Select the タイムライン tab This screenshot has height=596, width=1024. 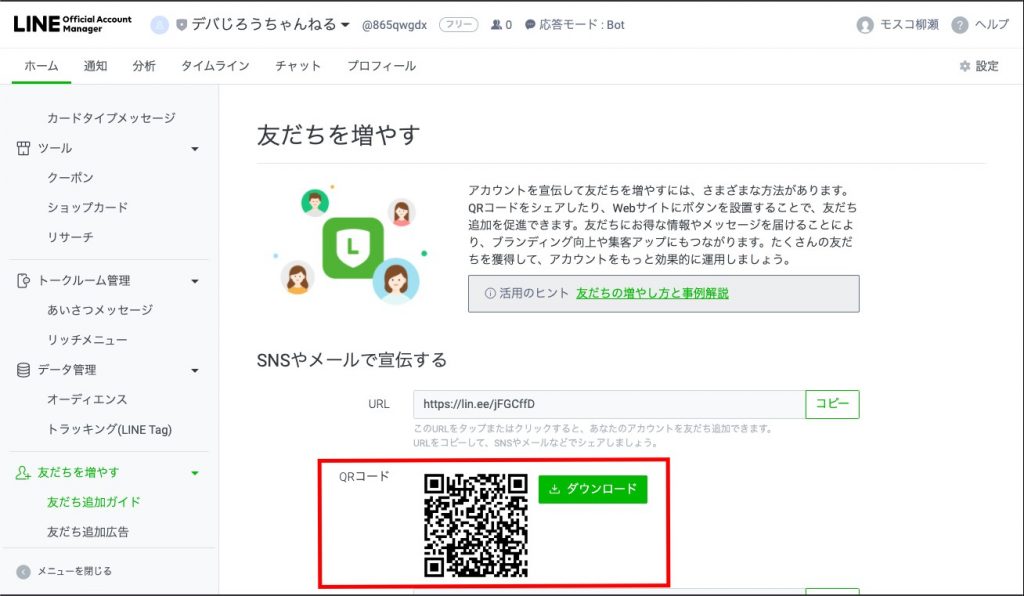point(216,66)
